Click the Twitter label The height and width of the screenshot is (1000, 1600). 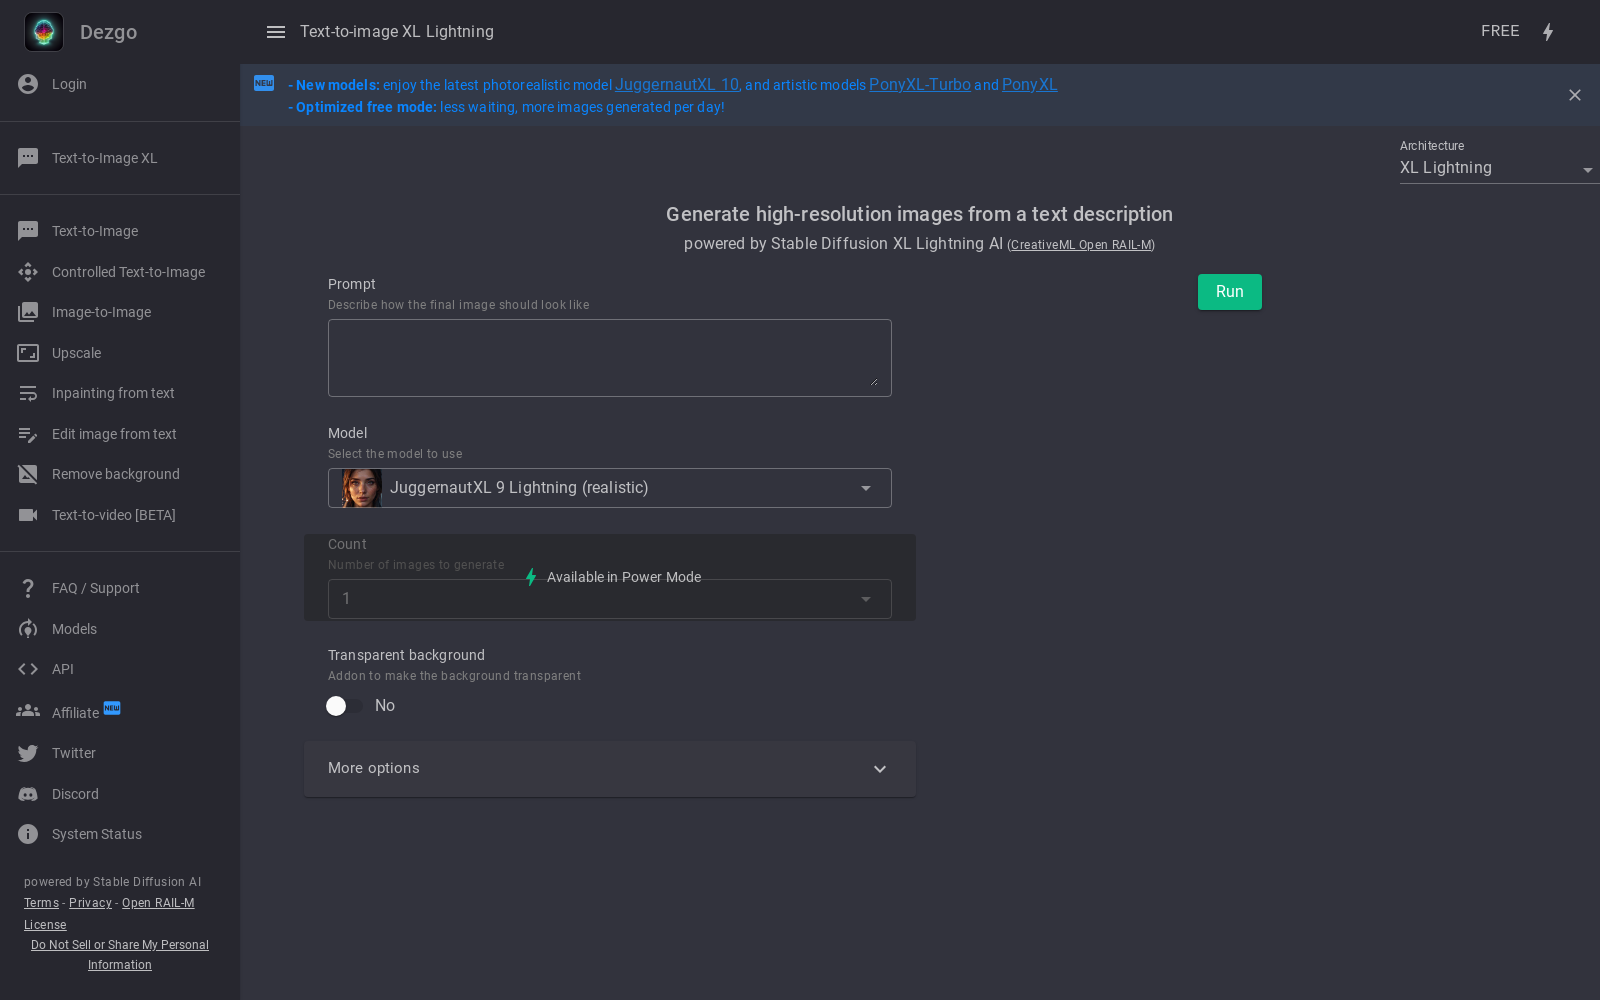pos(74,753)
